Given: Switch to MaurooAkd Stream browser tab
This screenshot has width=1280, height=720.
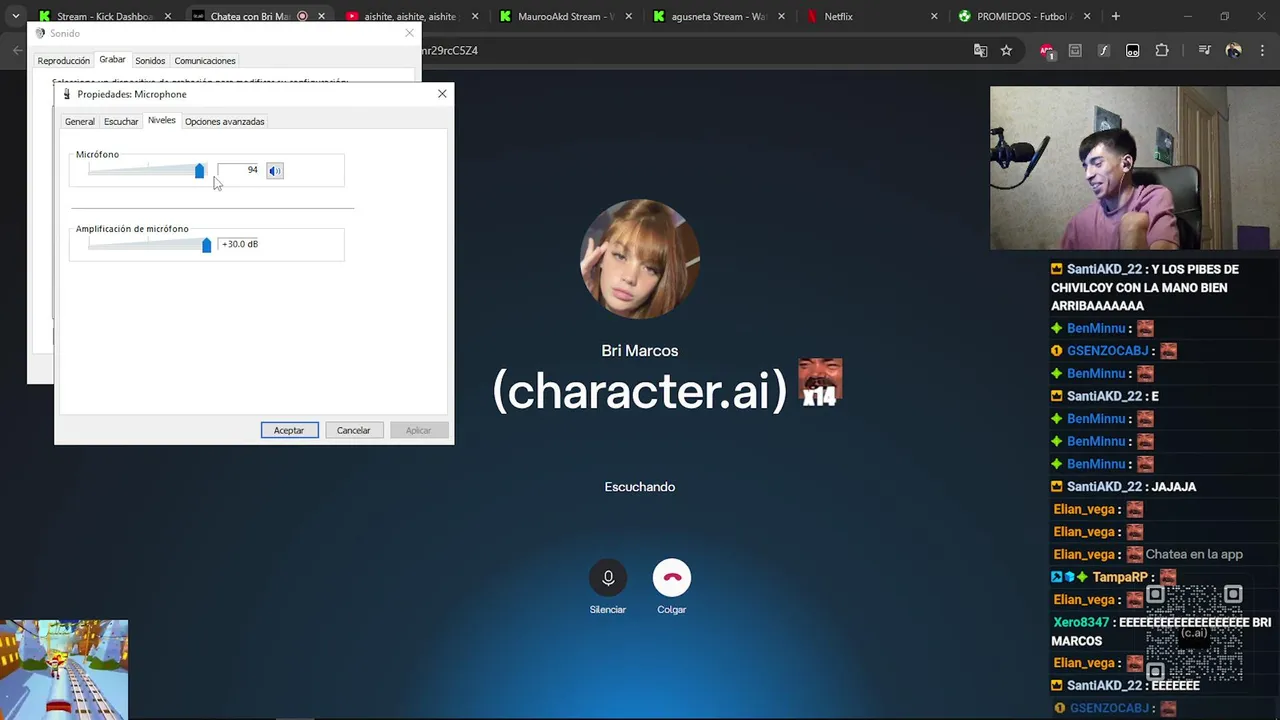Looking at the screenshot, I should click(x=565, y=16).
